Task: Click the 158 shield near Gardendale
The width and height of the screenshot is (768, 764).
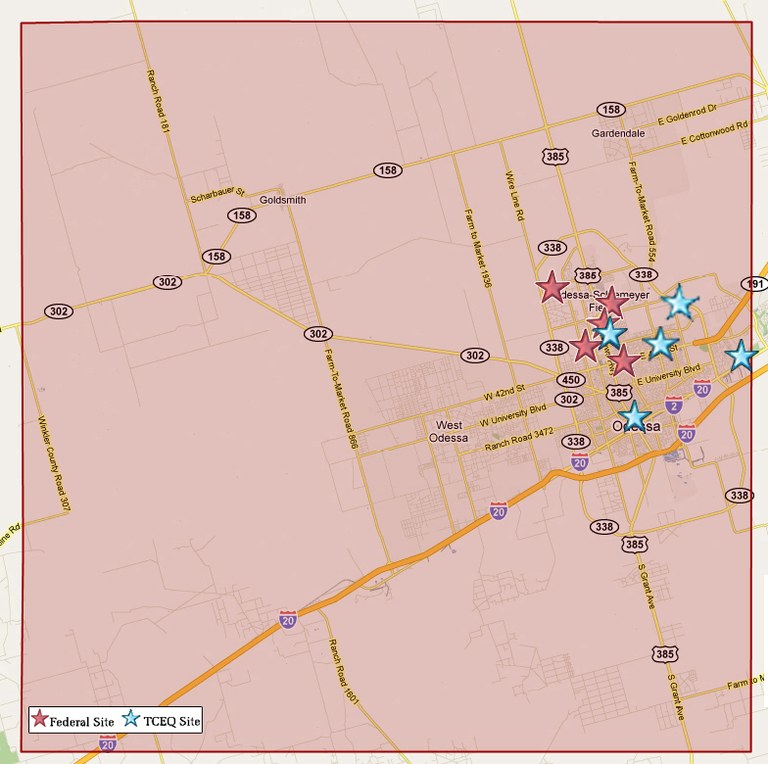Action: (x=612, y=110)
